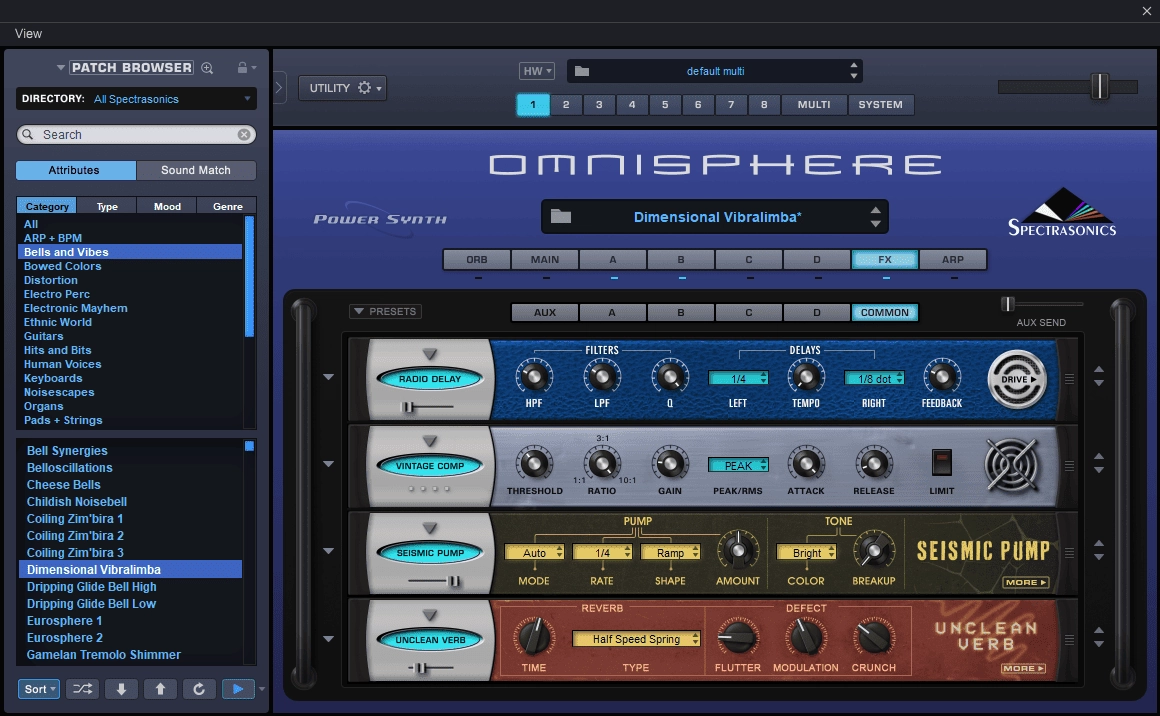Click the Radio Delay FEEDBACK knob
The width and height of the screenshot is (1160, 716).
pyautogui.click(x=942, y=376)
